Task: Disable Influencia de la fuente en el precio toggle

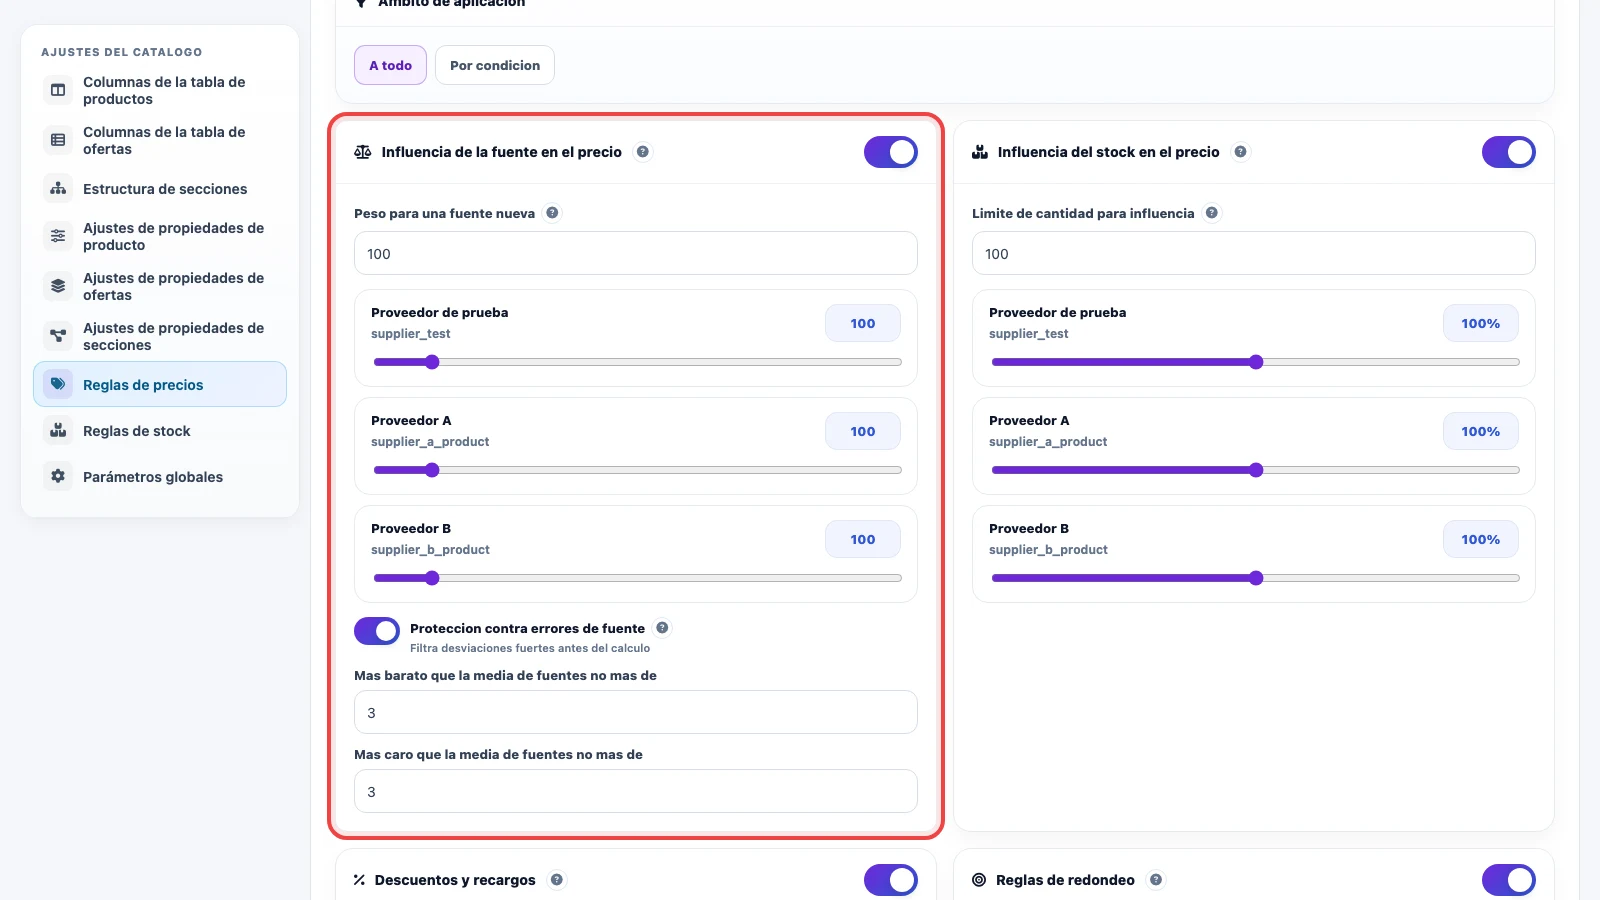Action: pyautogui.click(x=891, y=152)
